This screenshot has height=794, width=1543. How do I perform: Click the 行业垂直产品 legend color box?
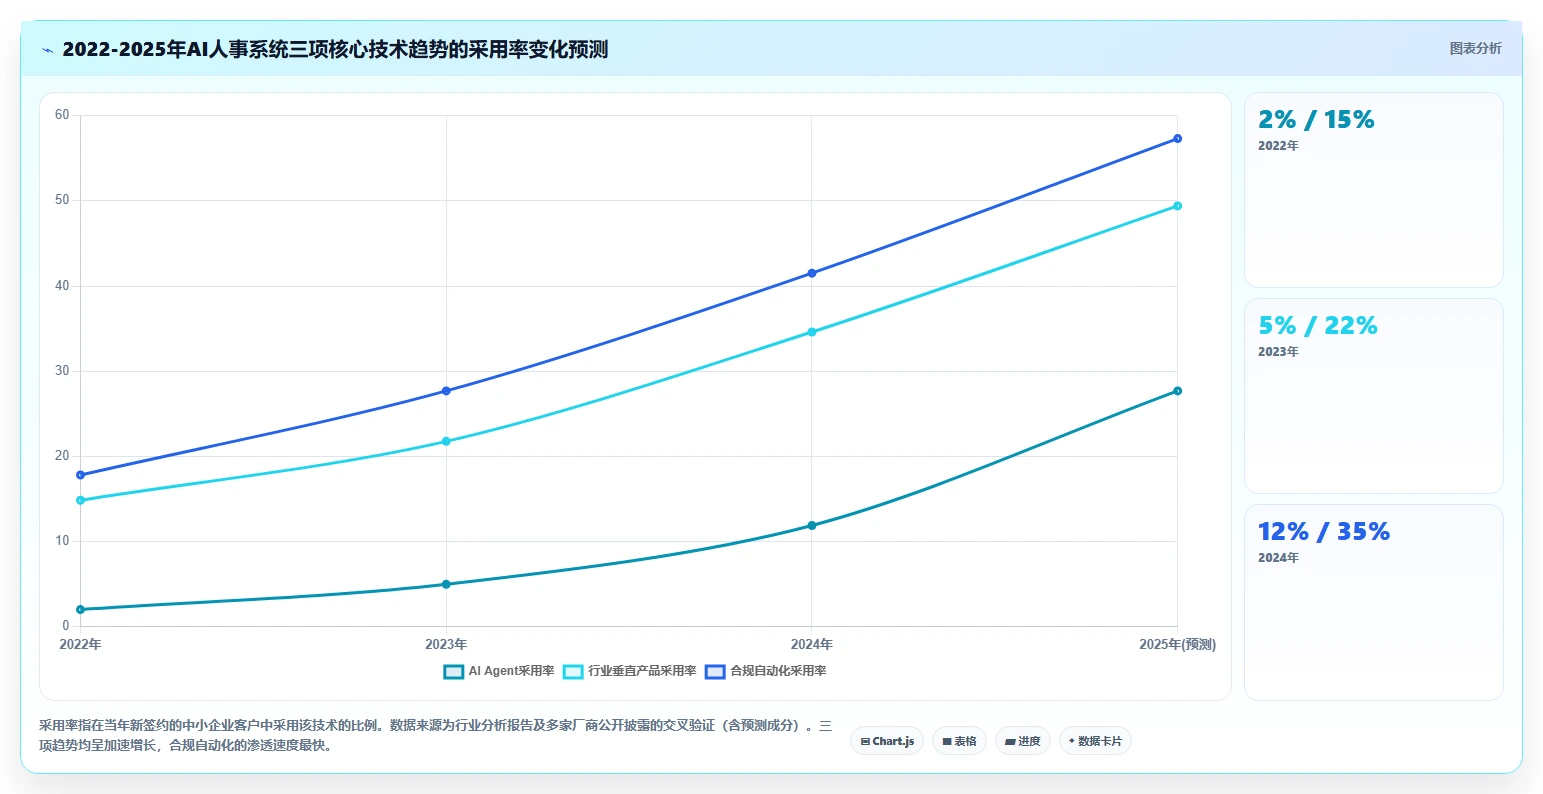click(x=574, y=672)
